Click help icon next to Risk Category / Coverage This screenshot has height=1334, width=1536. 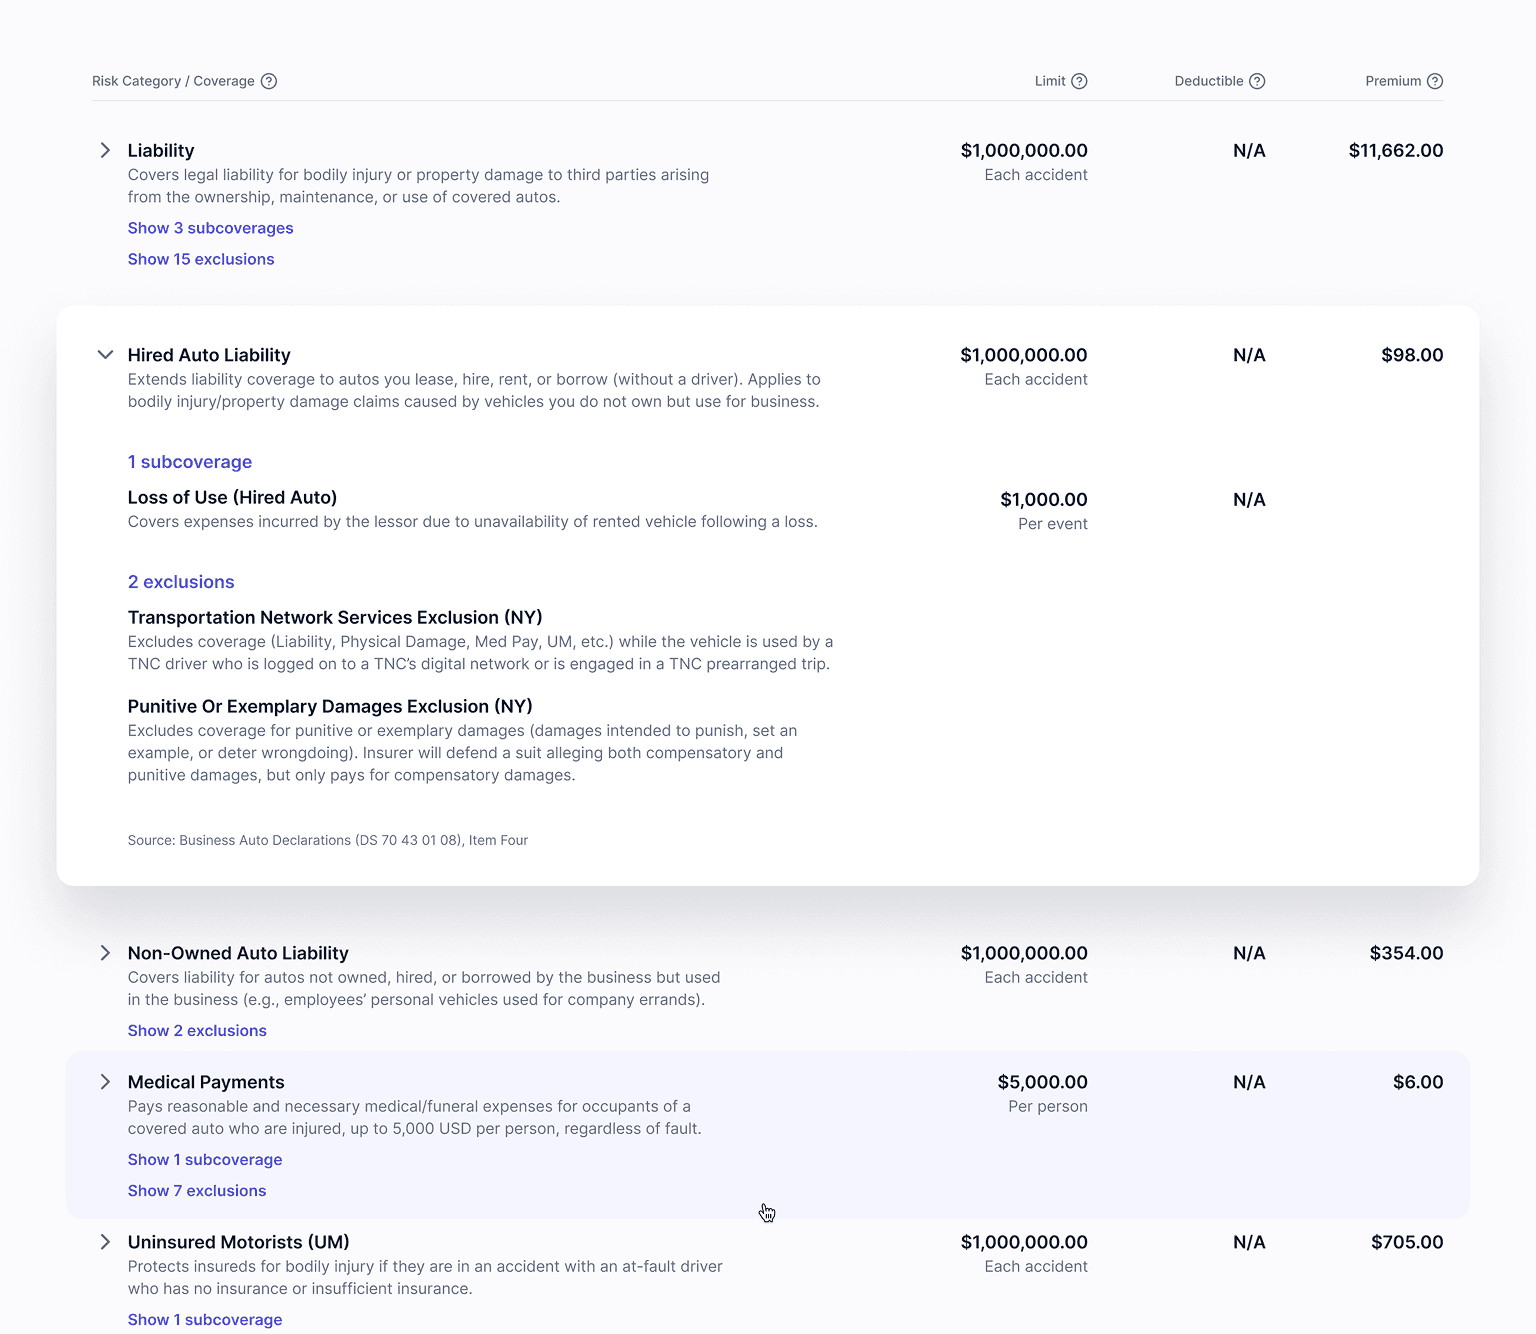click(269, 81)
